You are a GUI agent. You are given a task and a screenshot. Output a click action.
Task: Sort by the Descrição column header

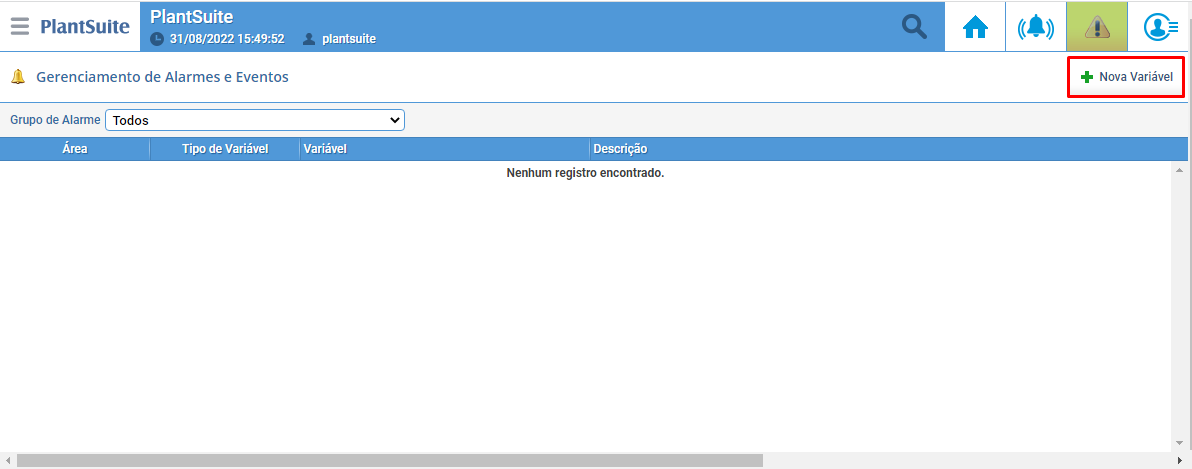pyautogui.click(x=889, y=149)
